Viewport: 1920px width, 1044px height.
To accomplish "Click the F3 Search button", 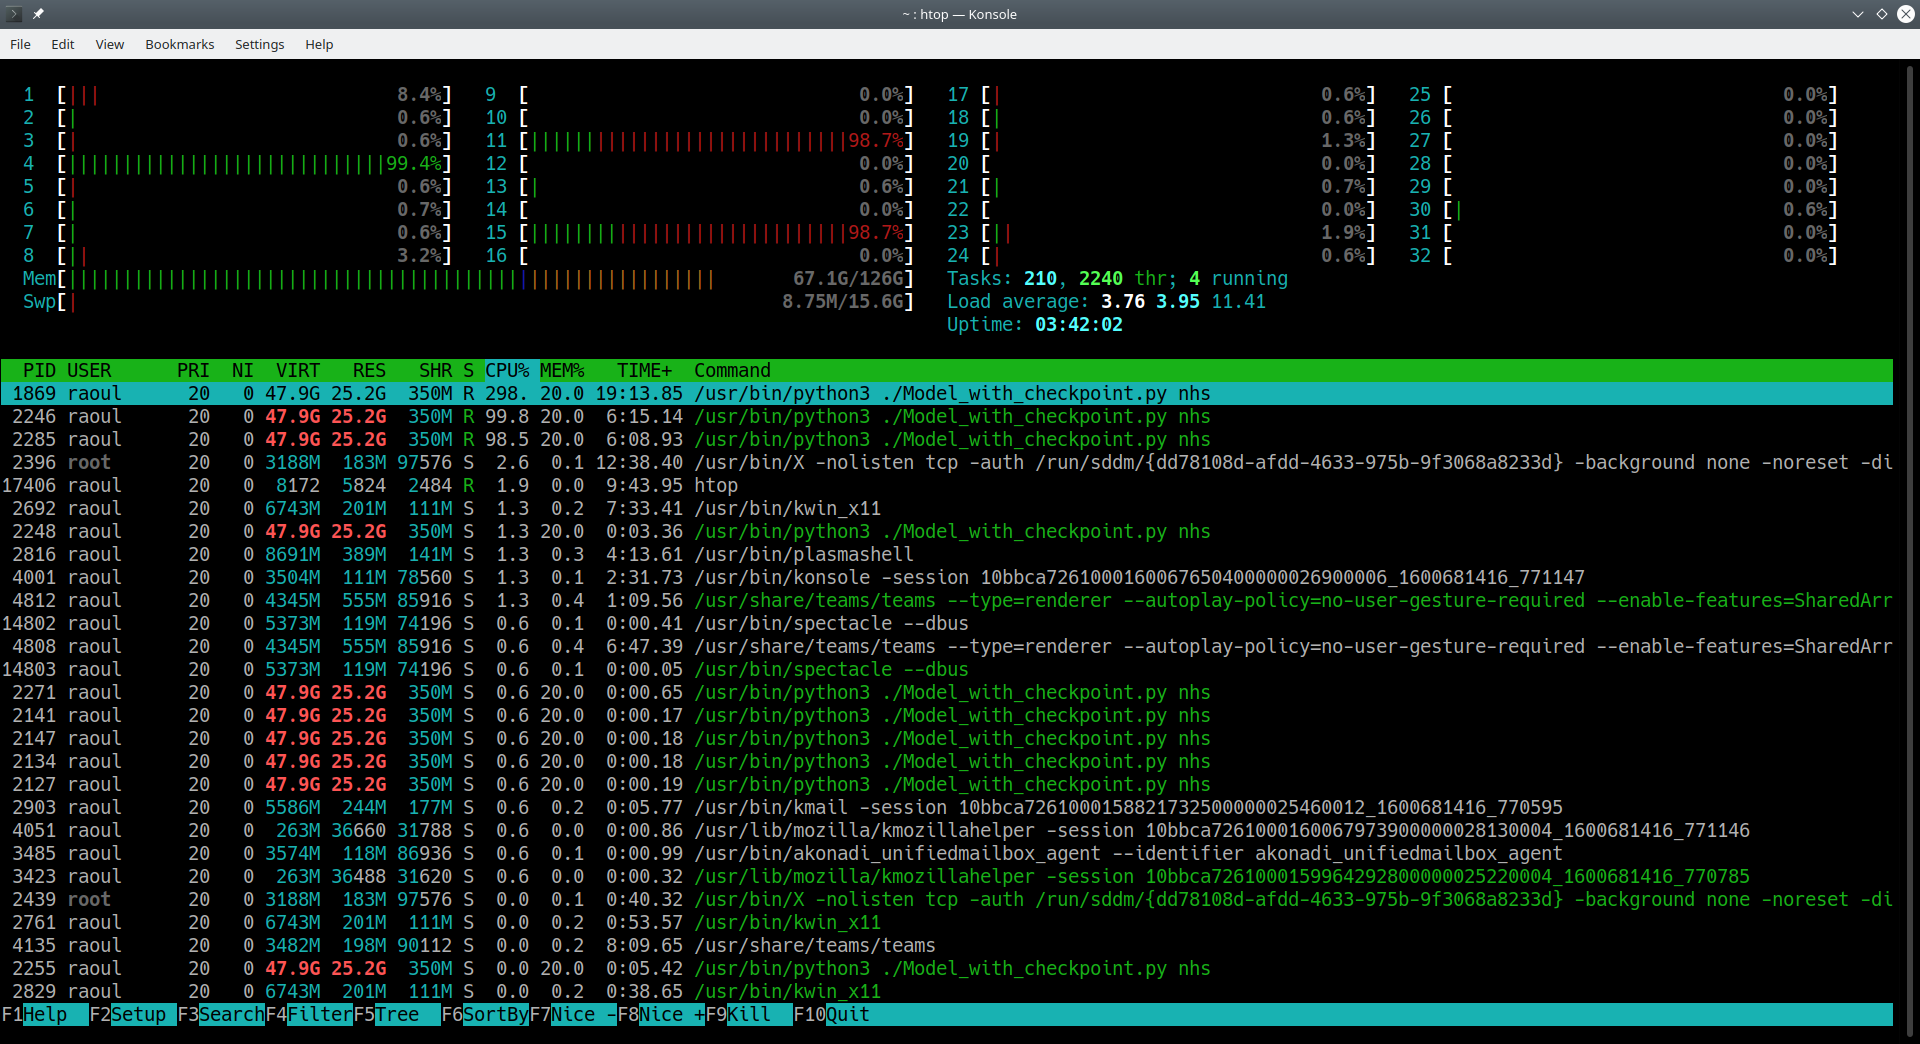I will (221, 1014).
